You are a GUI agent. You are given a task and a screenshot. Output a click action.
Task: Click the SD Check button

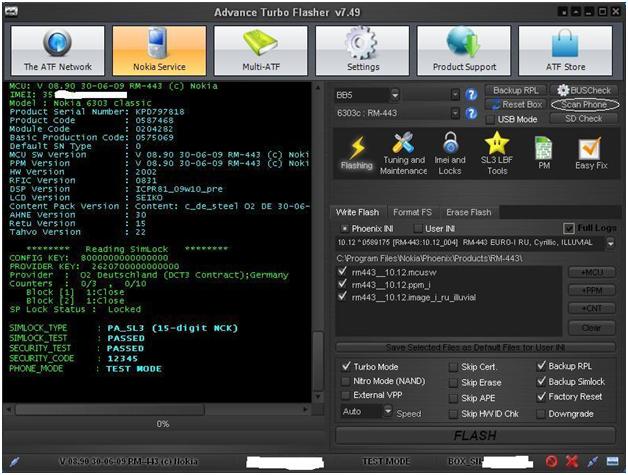click(584, 119)
